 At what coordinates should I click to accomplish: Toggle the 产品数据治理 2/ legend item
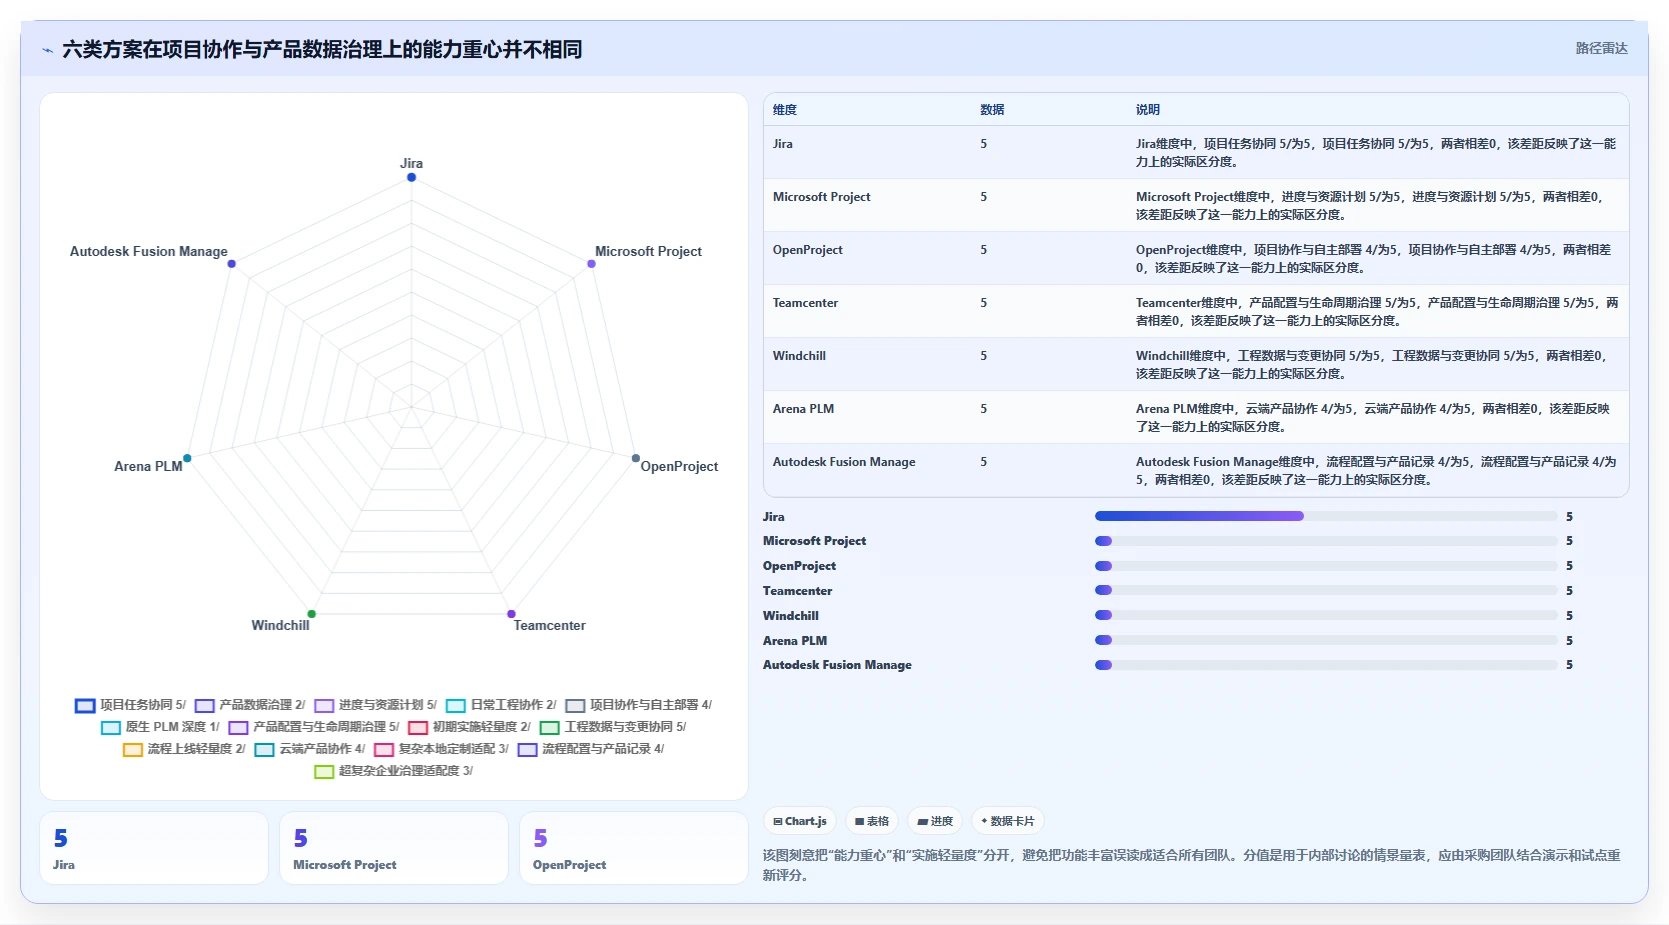click(x=250, y=705)
